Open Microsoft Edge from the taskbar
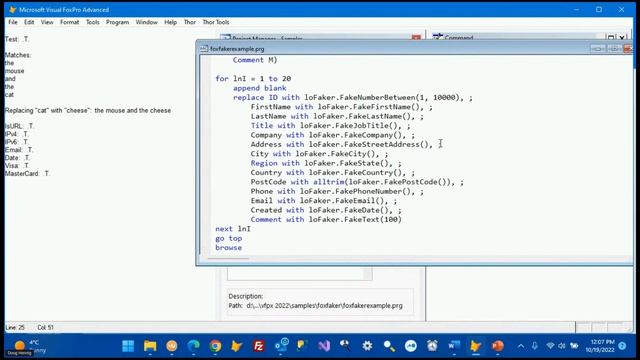 tap(193, 346)
